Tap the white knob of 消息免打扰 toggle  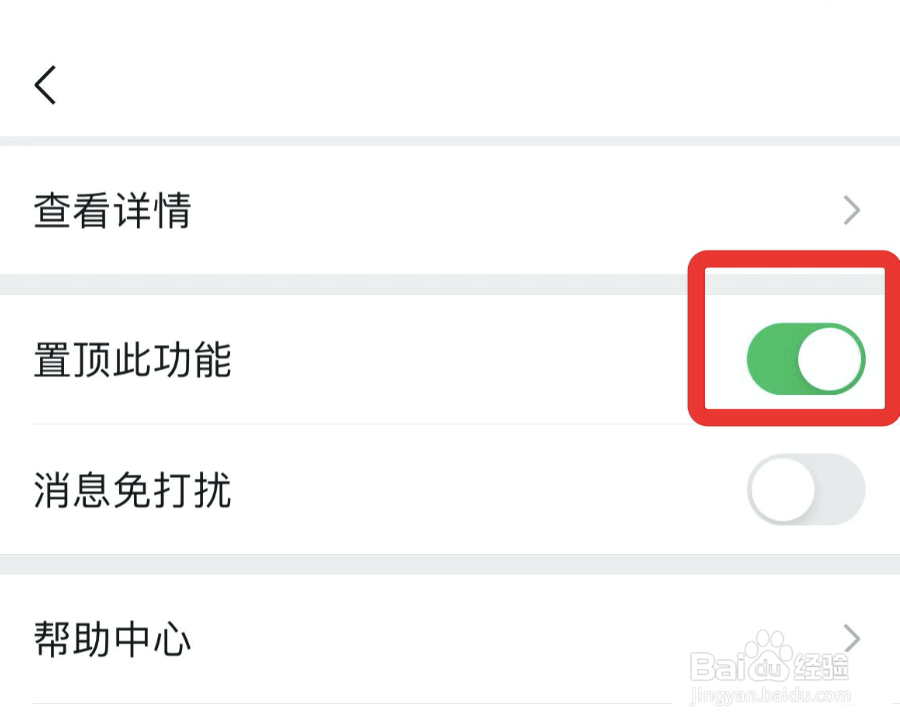tap(782, 490)
